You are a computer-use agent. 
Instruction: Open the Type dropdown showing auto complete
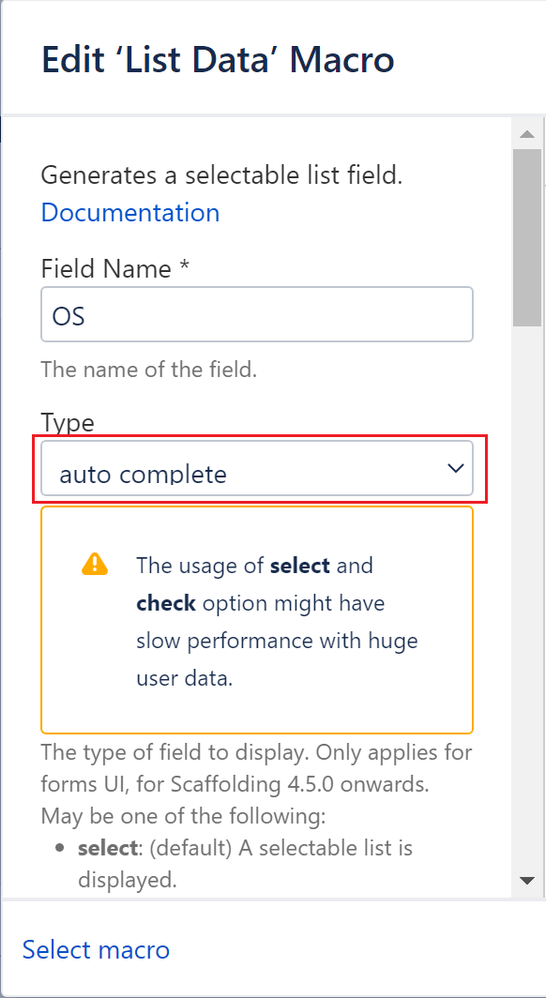257,468
